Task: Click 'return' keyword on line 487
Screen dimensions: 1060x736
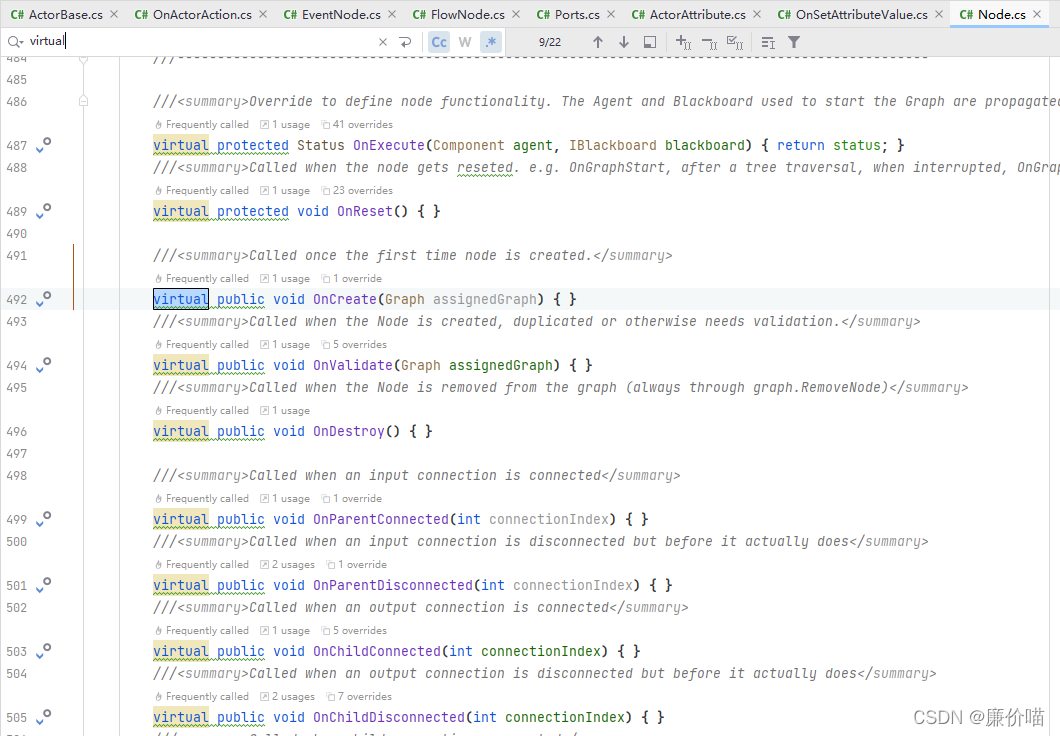Action: (x=800, y=145)
